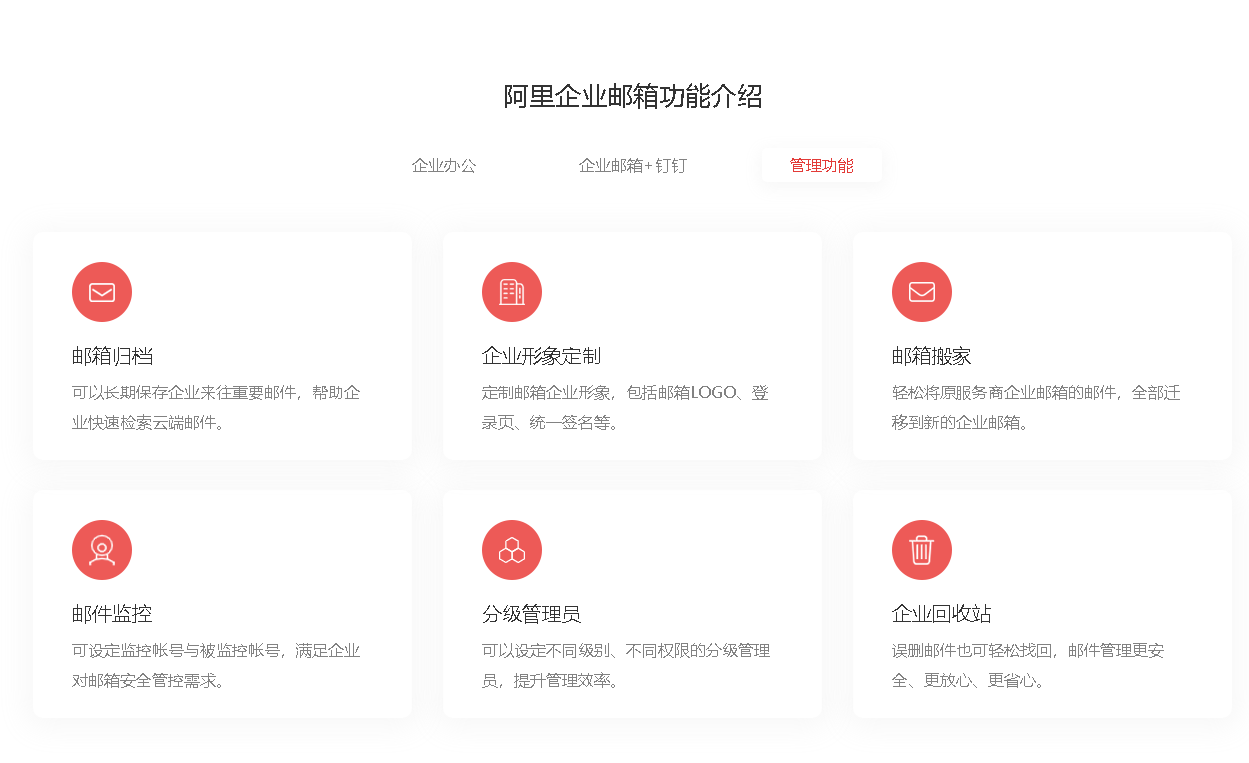Click the 企业形象定制 building icon
This screenshot has height=763, width=1249.
(x=511, y=292)
